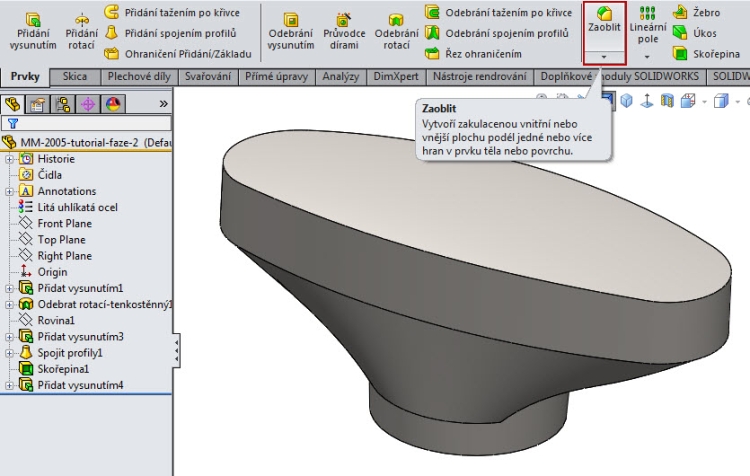Expand the Annotations tree node
This screenshot has height=476, width=750.
pyautogui.click(x=9, y=192)
